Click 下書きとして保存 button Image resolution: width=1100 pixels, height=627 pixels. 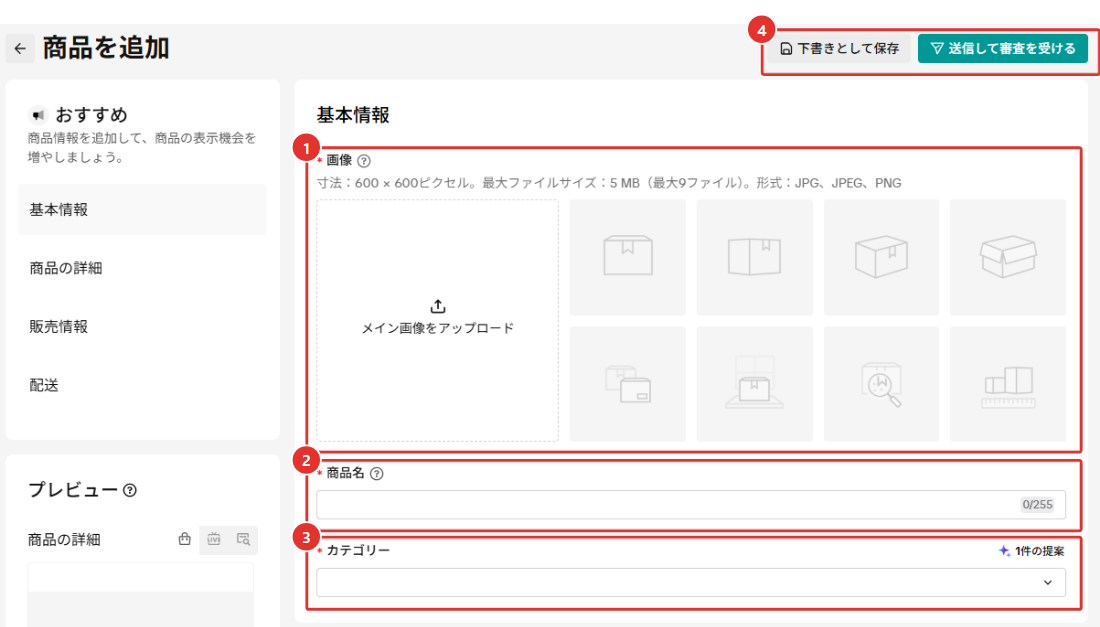tap(839, 48)
